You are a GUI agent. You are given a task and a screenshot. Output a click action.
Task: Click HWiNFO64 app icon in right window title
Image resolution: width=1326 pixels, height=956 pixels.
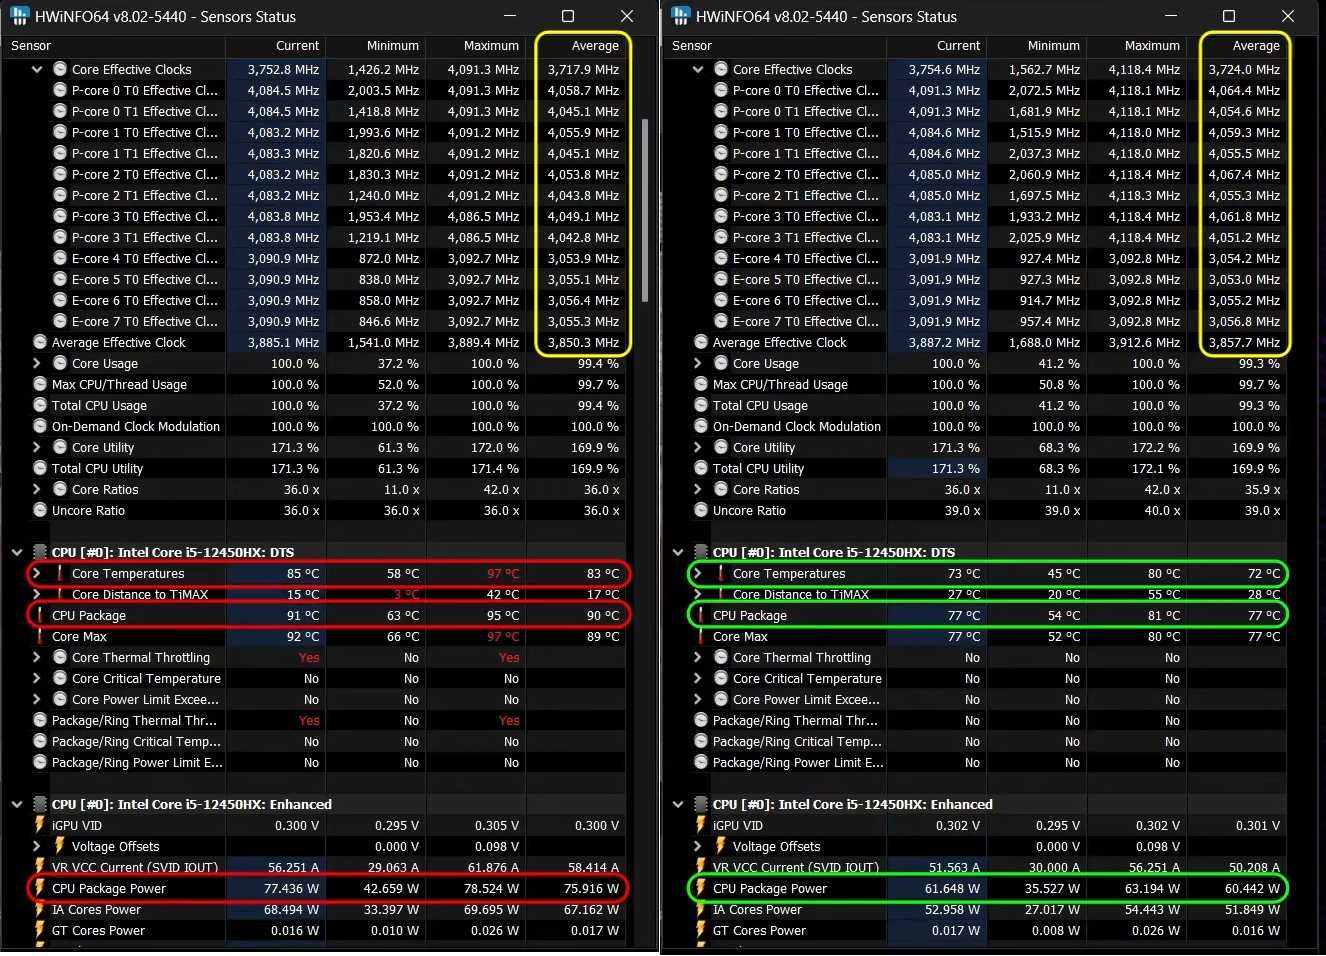click(680, 16)
